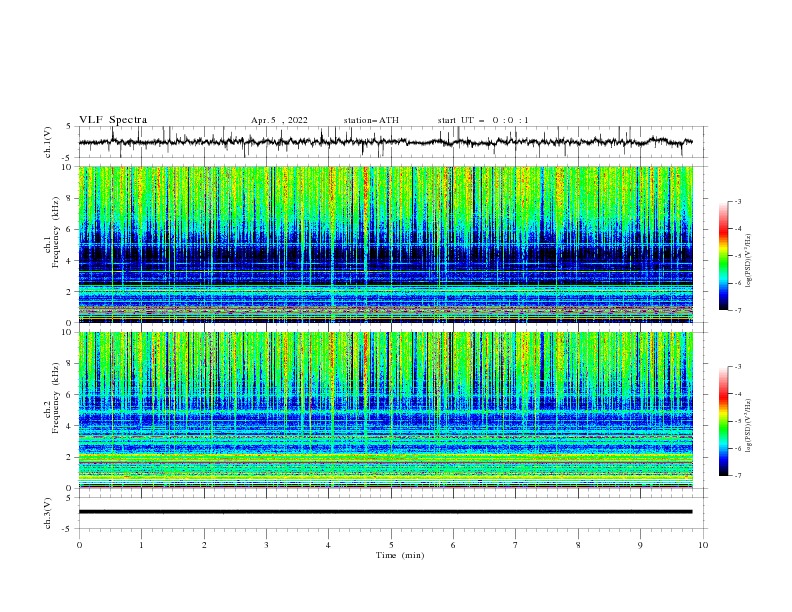Click the "-7" tick on ch.2 color bar
This screenshot has width=792, height=612.
pos(738,475)
